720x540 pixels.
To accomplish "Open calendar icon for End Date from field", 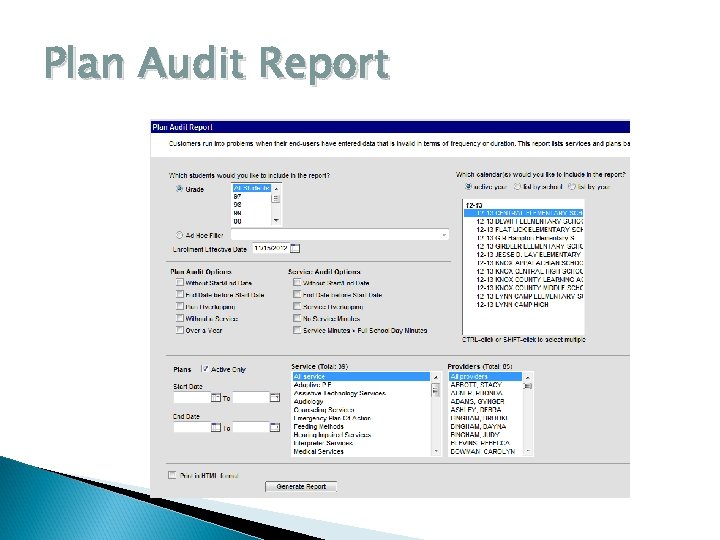I will coord(216,428).
